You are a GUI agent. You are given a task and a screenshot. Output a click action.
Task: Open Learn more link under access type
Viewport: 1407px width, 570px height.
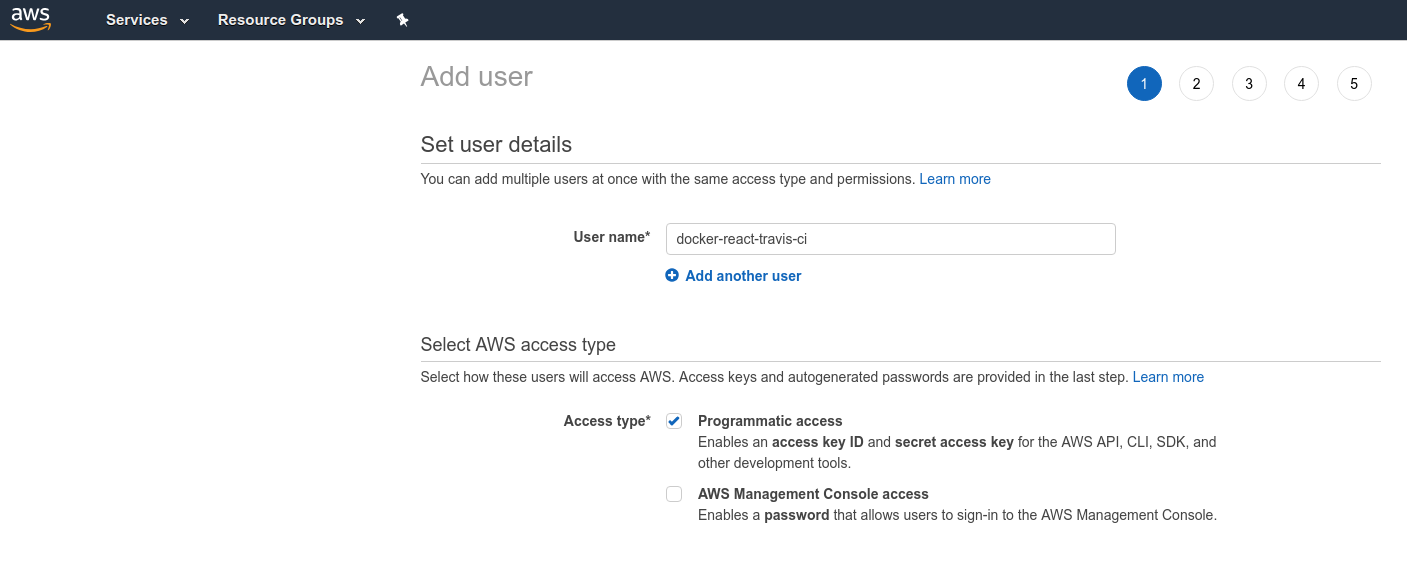coord(1168,377)
